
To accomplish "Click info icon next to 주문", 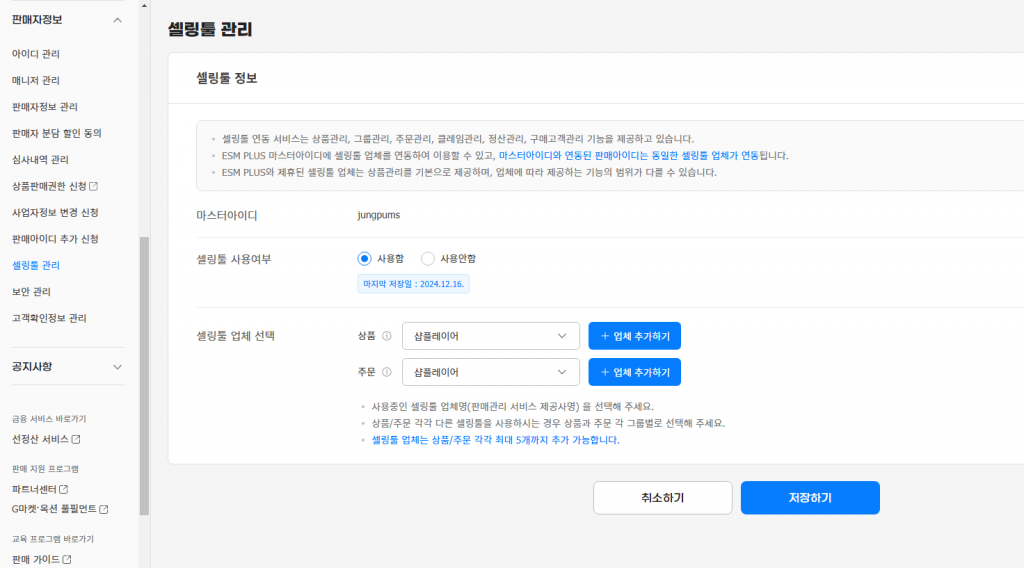I will point(387,372).
